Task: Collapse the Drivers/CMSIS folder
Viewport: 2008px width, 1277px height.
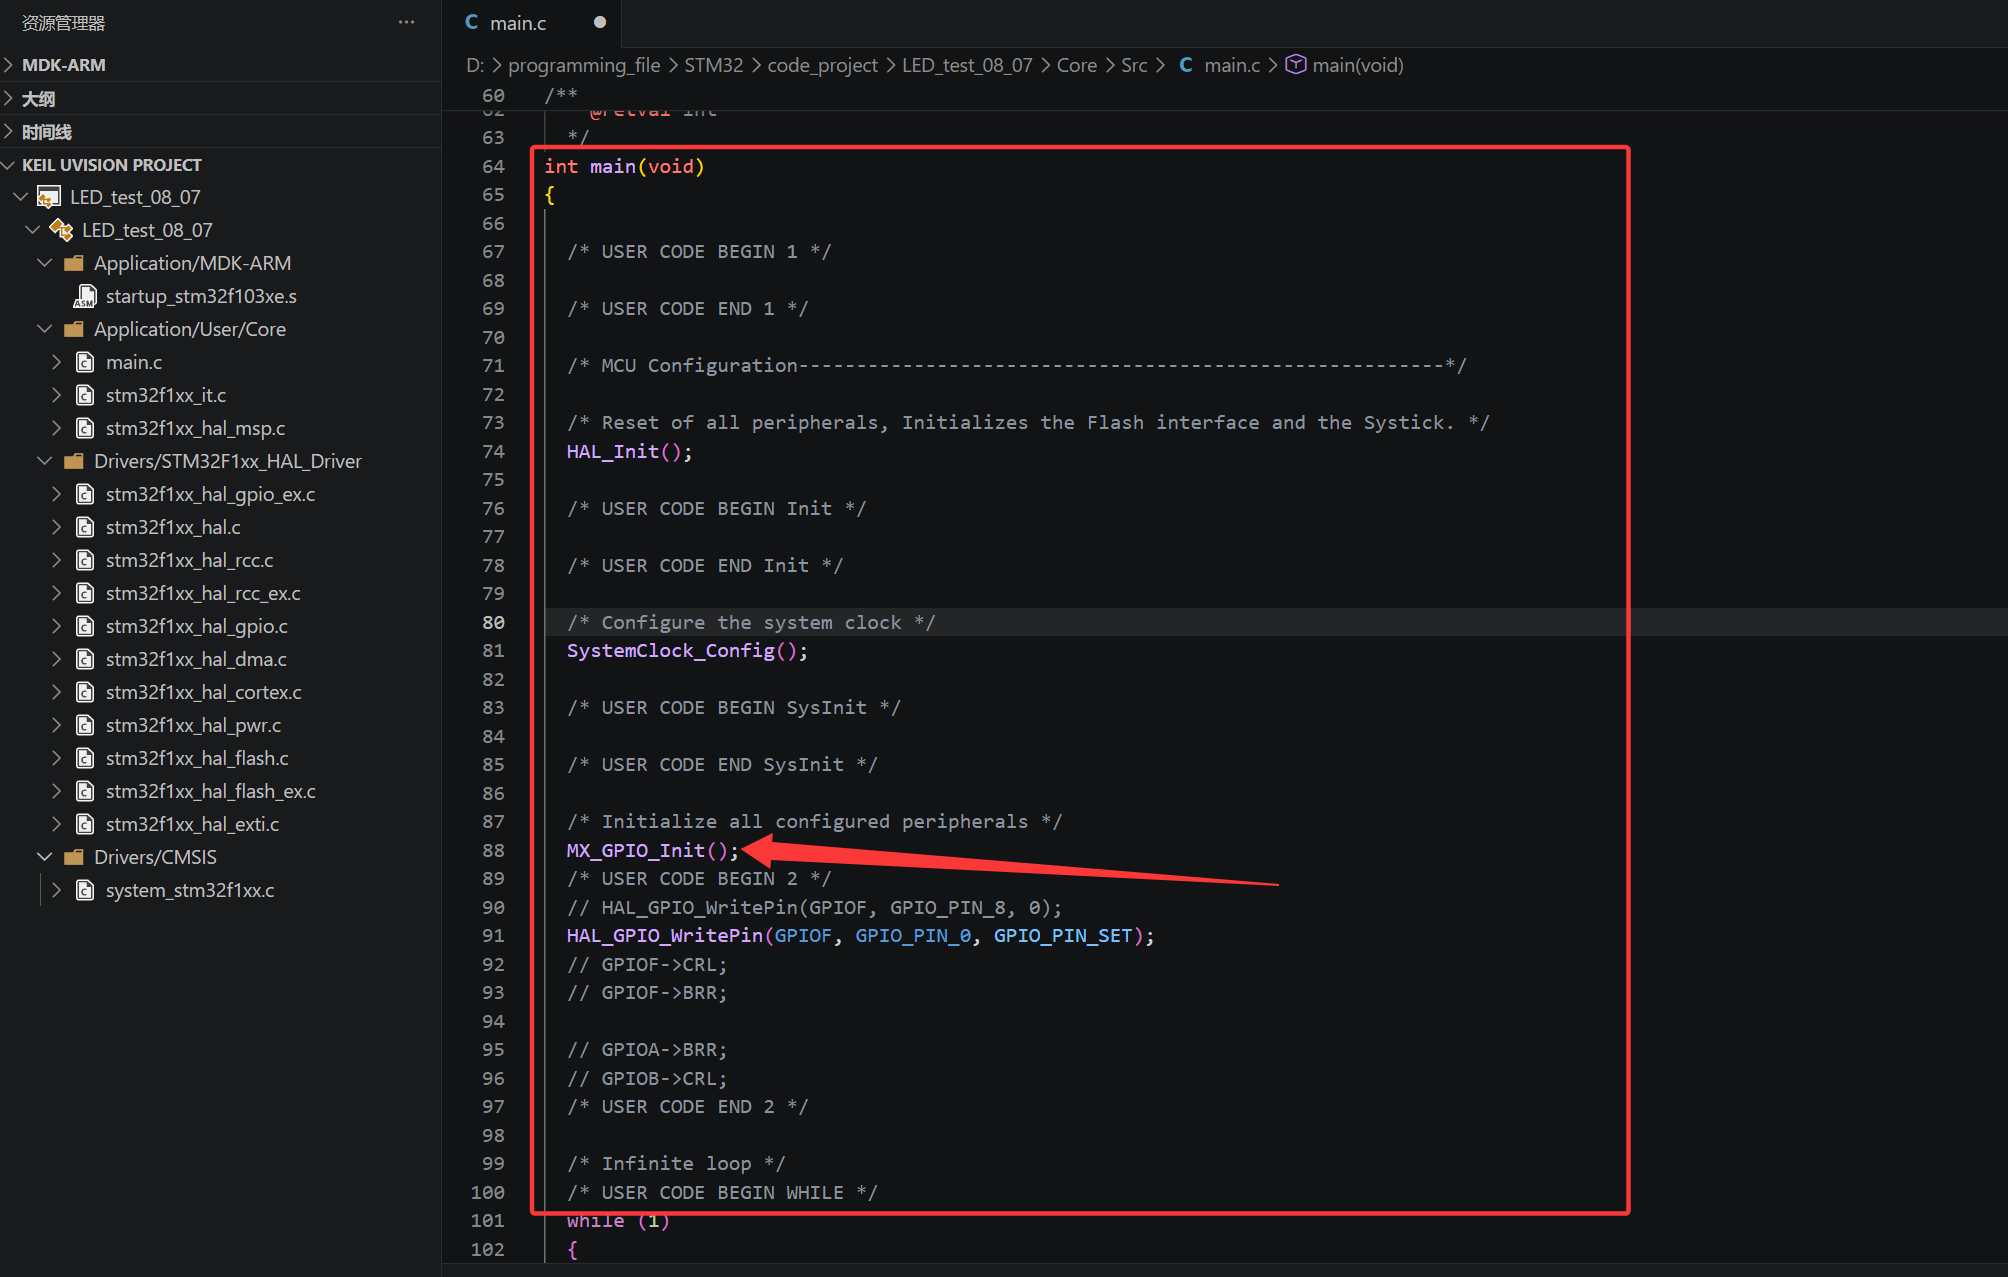Action: (x=45, y=857)
